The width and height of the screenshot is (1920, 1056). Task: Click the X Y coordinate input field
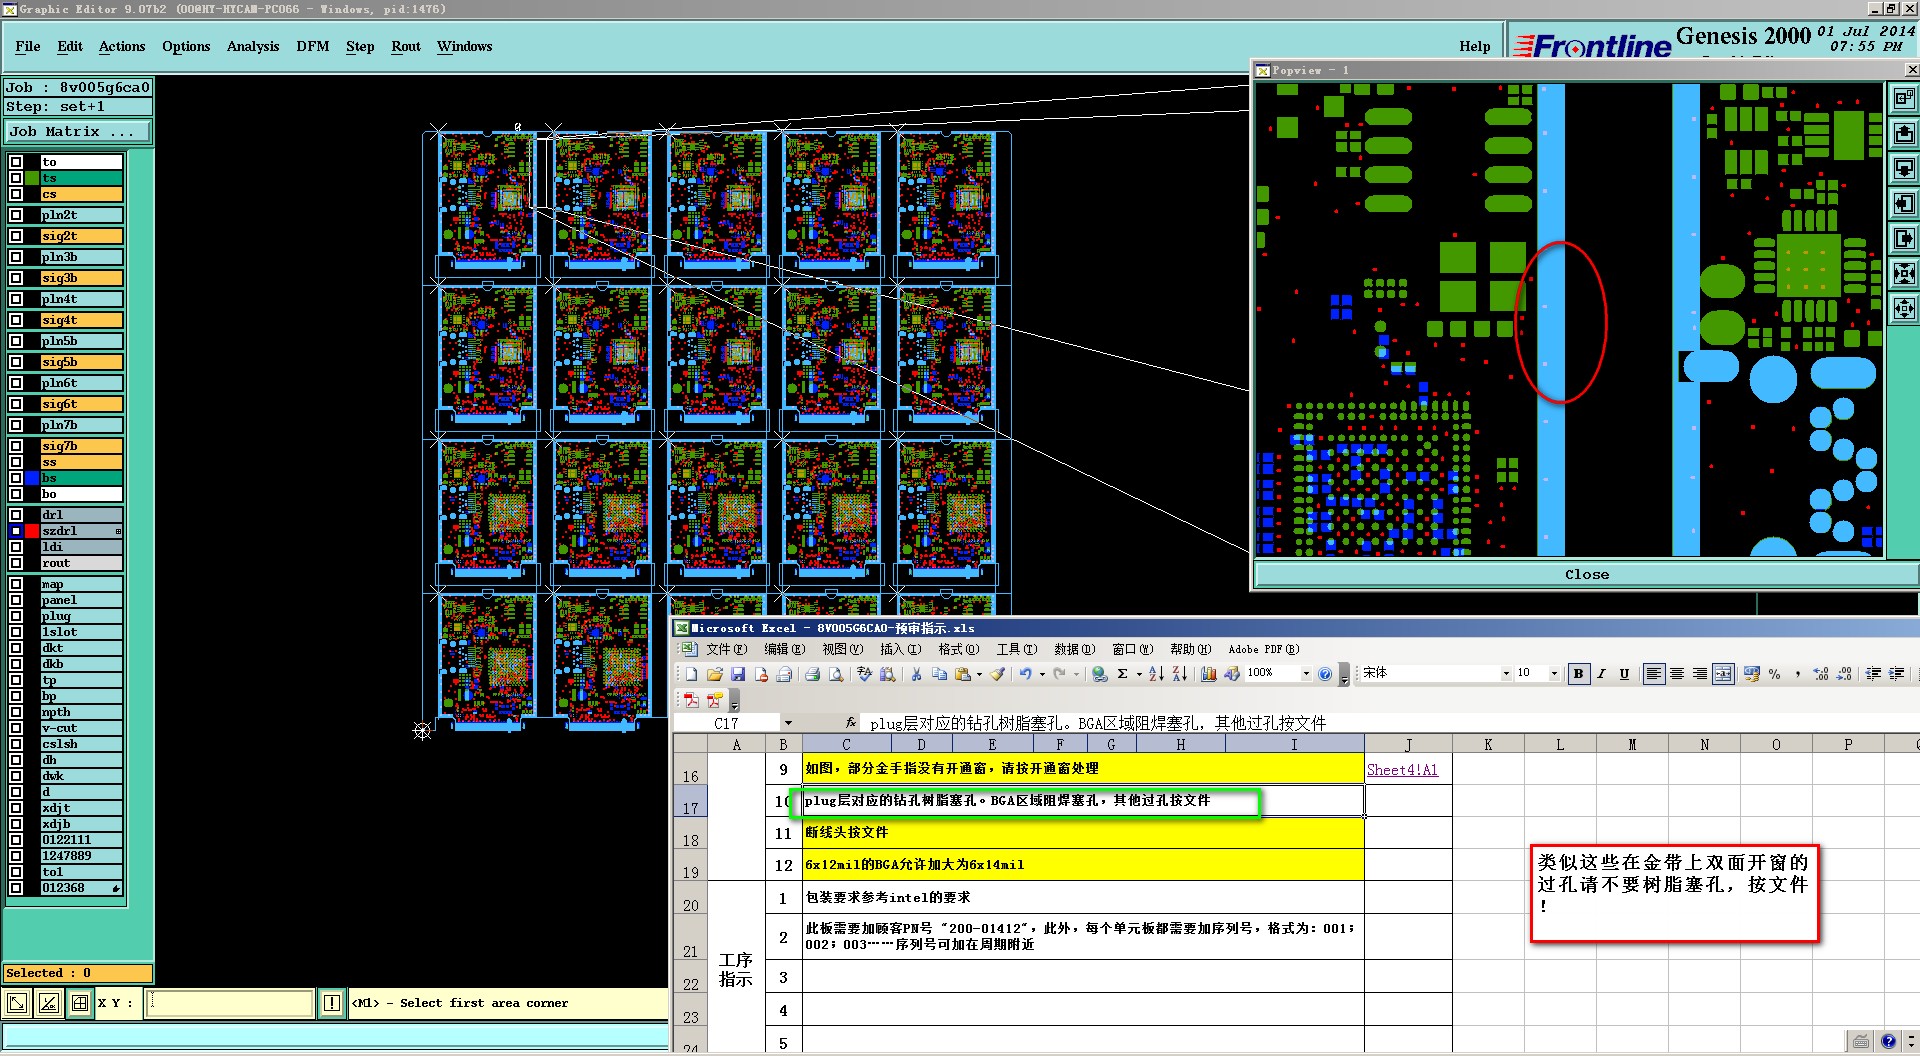pyautogui.click(x=230, y=1003)
